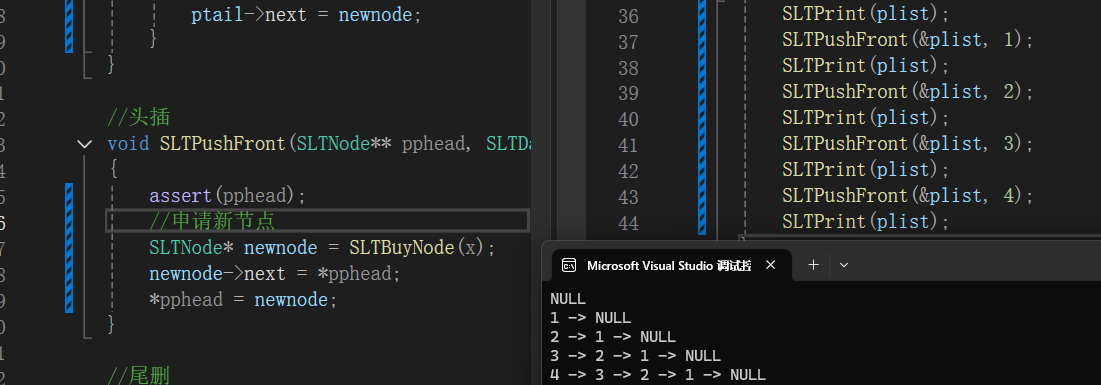Click 'SLTPushFront(&plist, 1);' in right editor
The width and height of the screenshot is (1101, 385).
point(908,39)
